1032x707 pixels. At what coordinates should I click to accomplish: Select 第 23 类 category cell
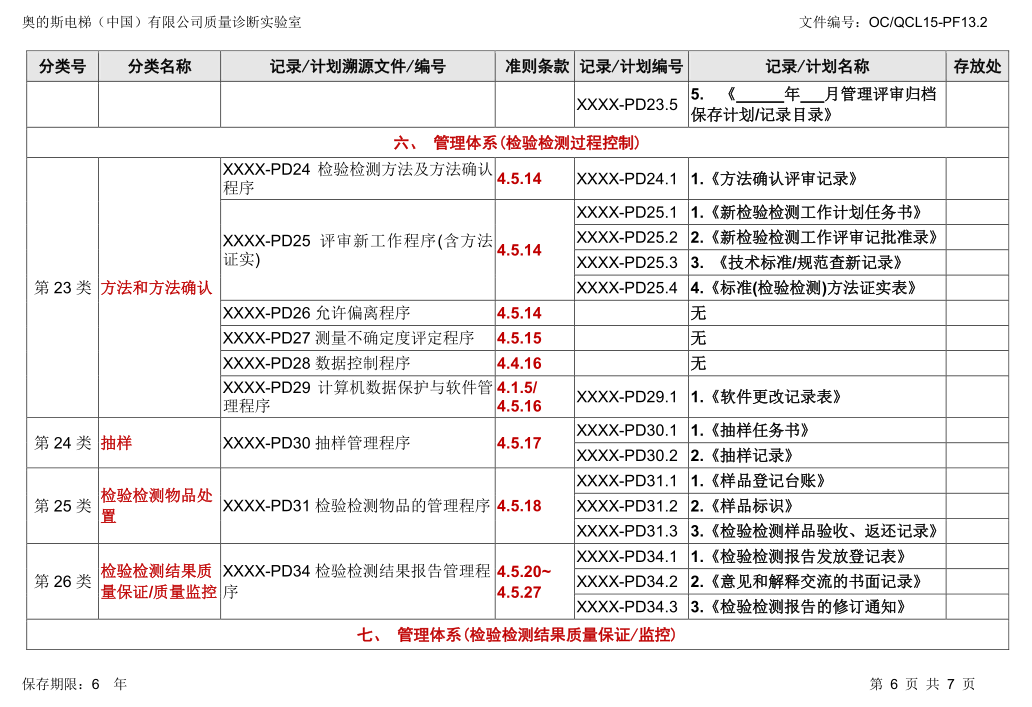coord(63,288)
